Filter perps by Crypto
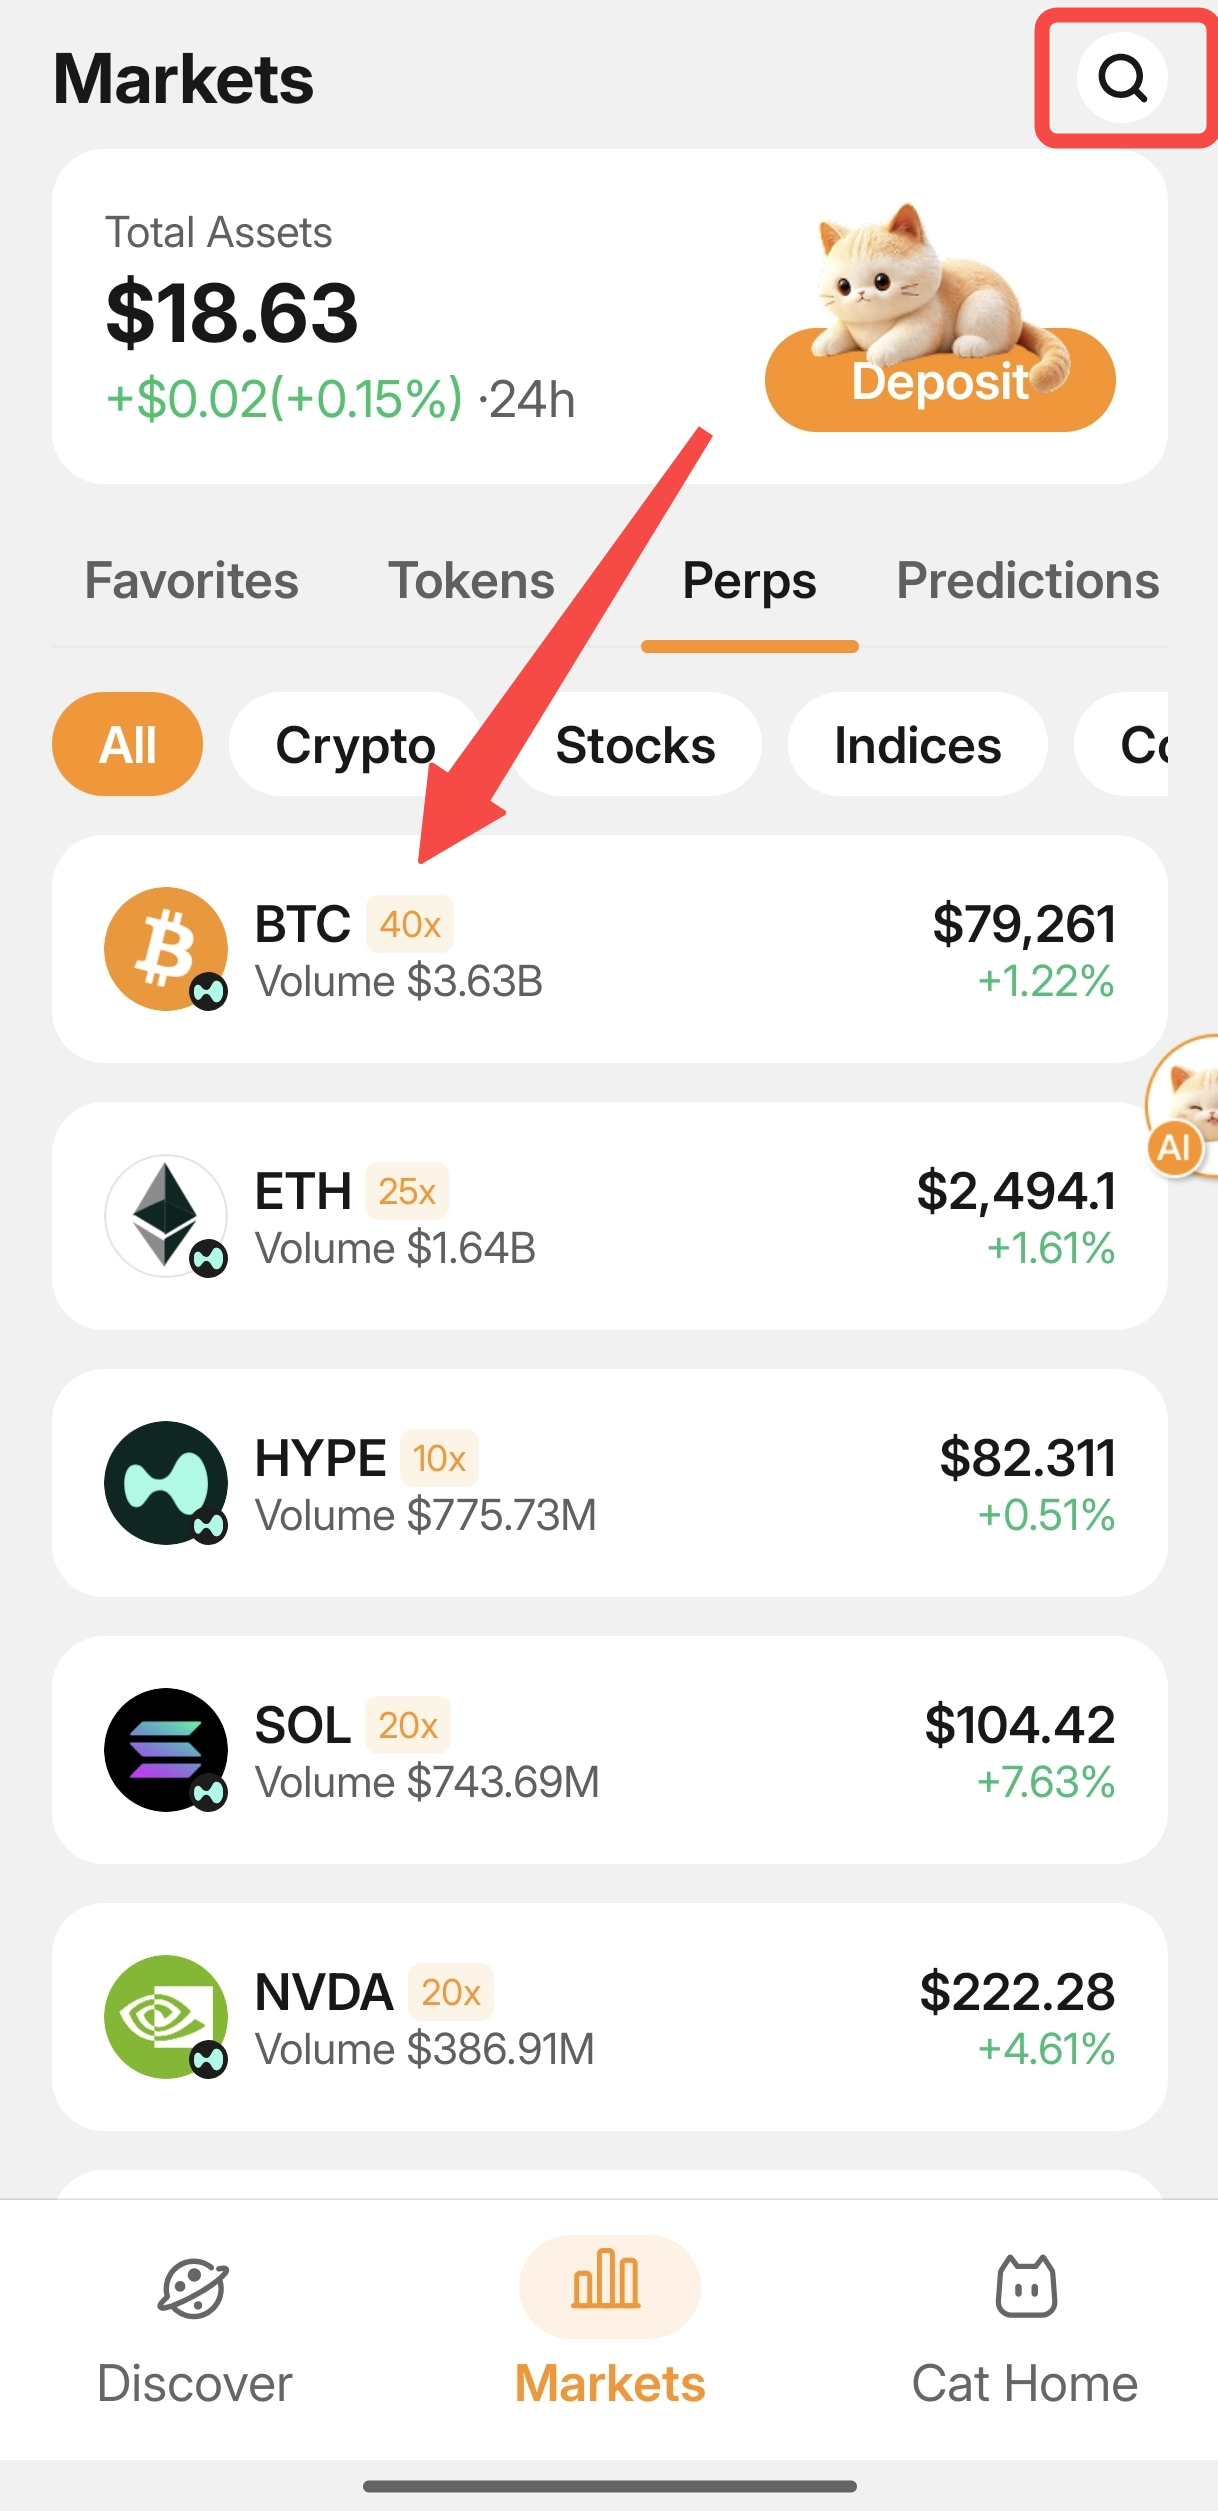Screen dimensions: 1218x2511 pos(355,744)
